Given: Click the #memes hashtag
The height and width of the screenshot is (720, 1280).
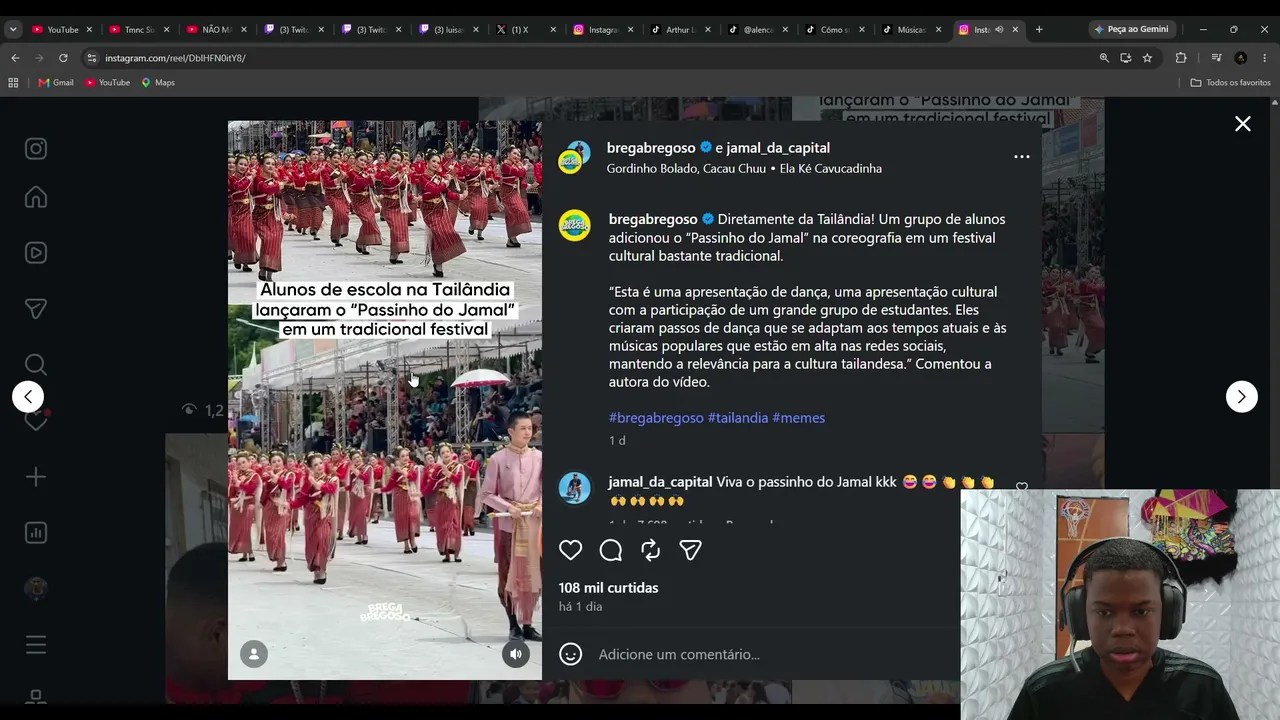Looking at the screenshot, I should (799, 418).
